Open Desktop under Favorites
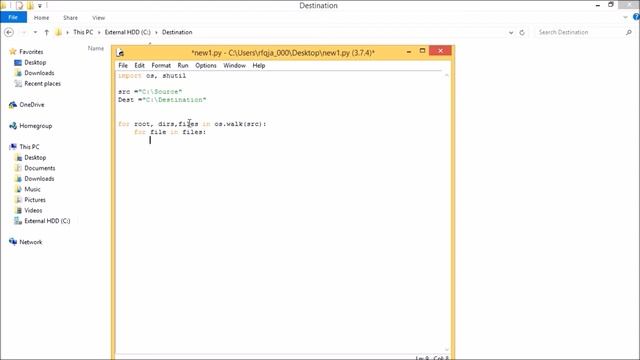Image resolution: width=640 pixels, height=360 pixels. pyautogui.click(x=35, y=62)
